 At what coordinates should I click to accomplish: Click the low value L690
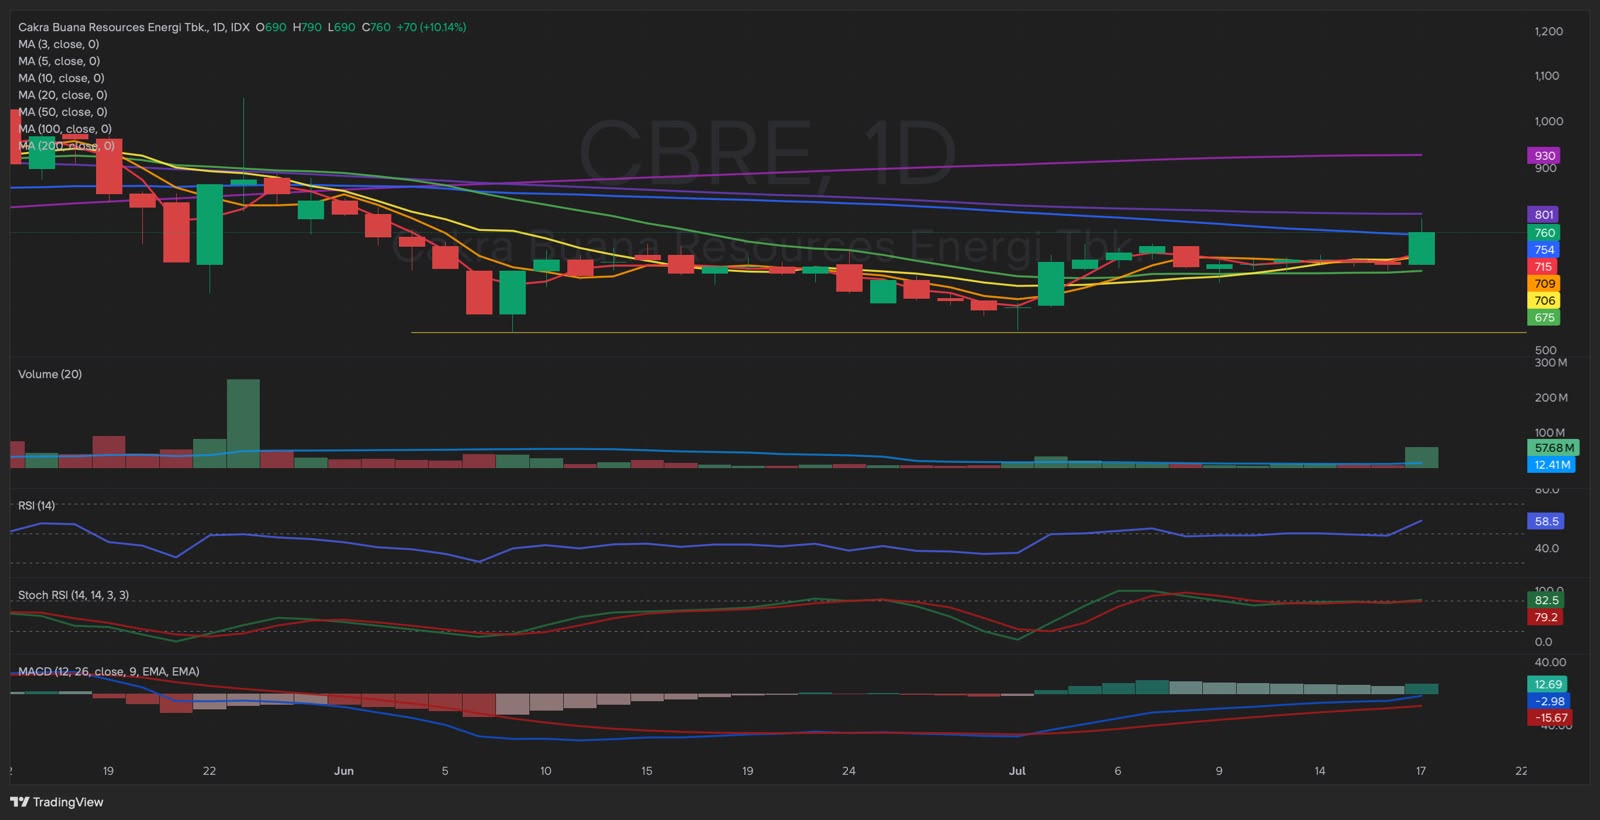[341, 27]
